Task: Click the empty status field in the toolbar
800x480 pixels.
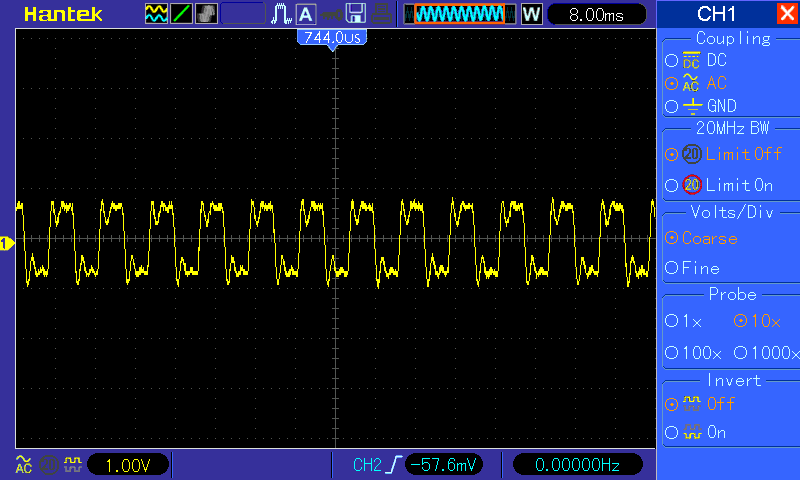Action: [243, 14]
